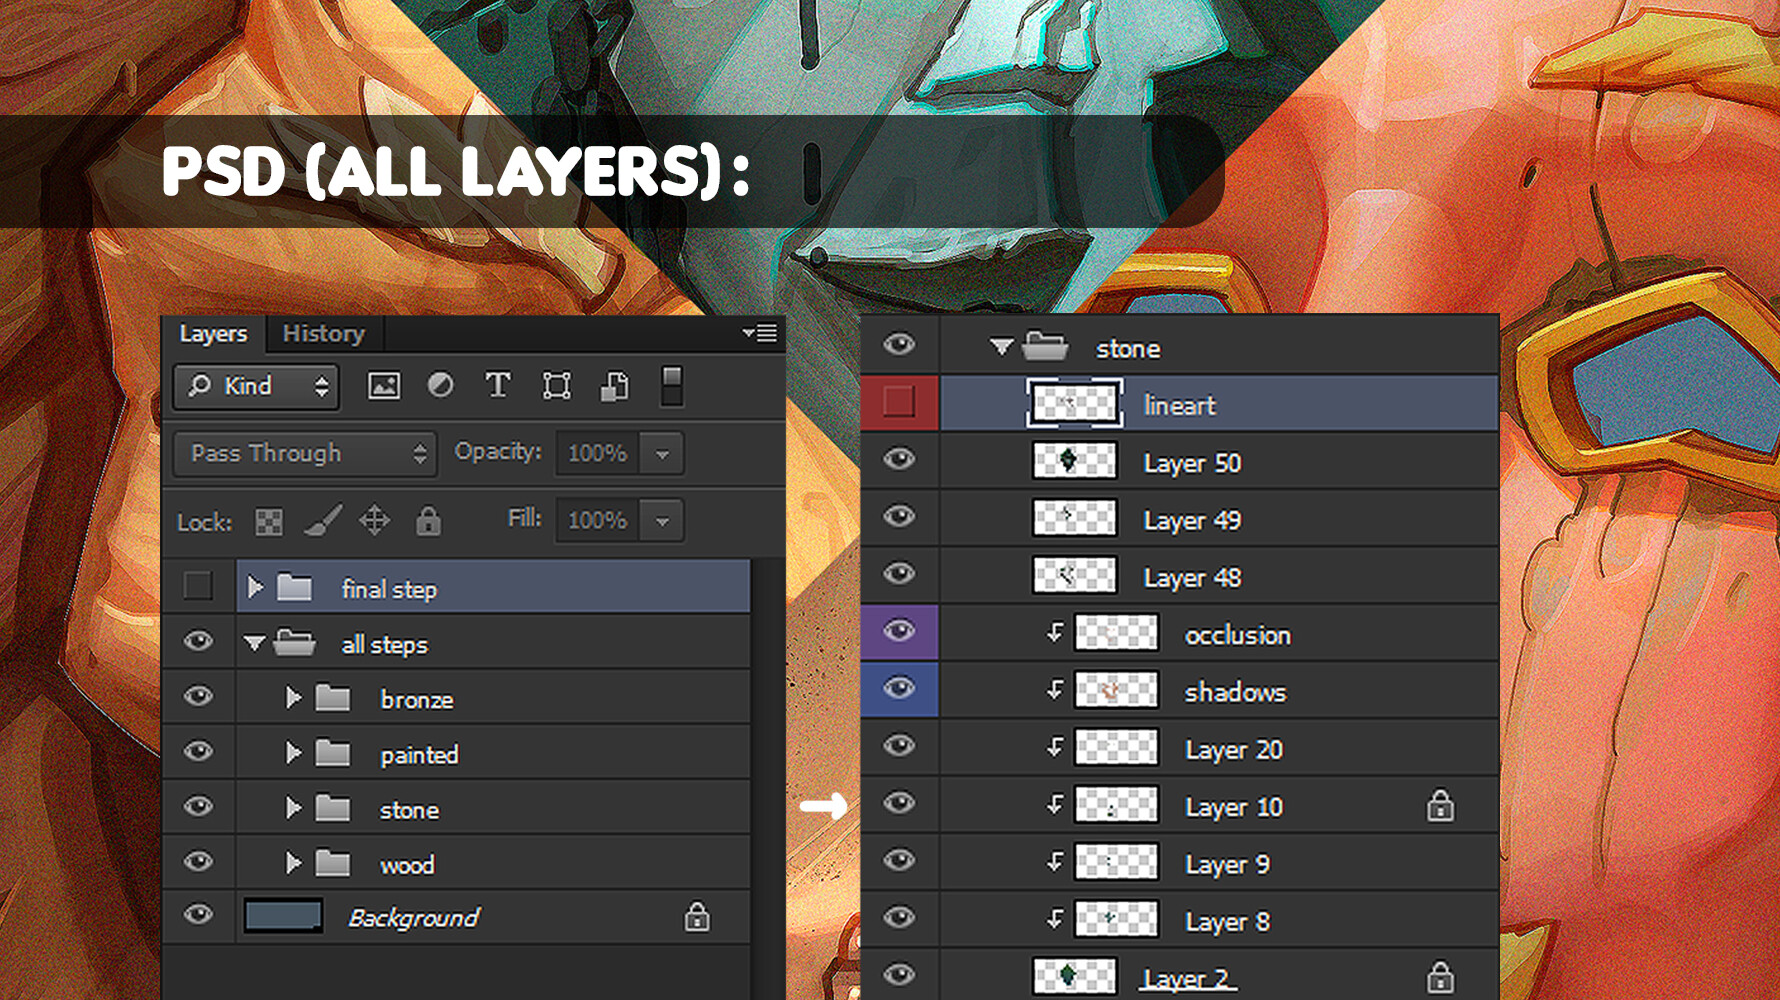Select the smart object filter icon
This screenshot has width=1780, height=1000.
(613, 386)
